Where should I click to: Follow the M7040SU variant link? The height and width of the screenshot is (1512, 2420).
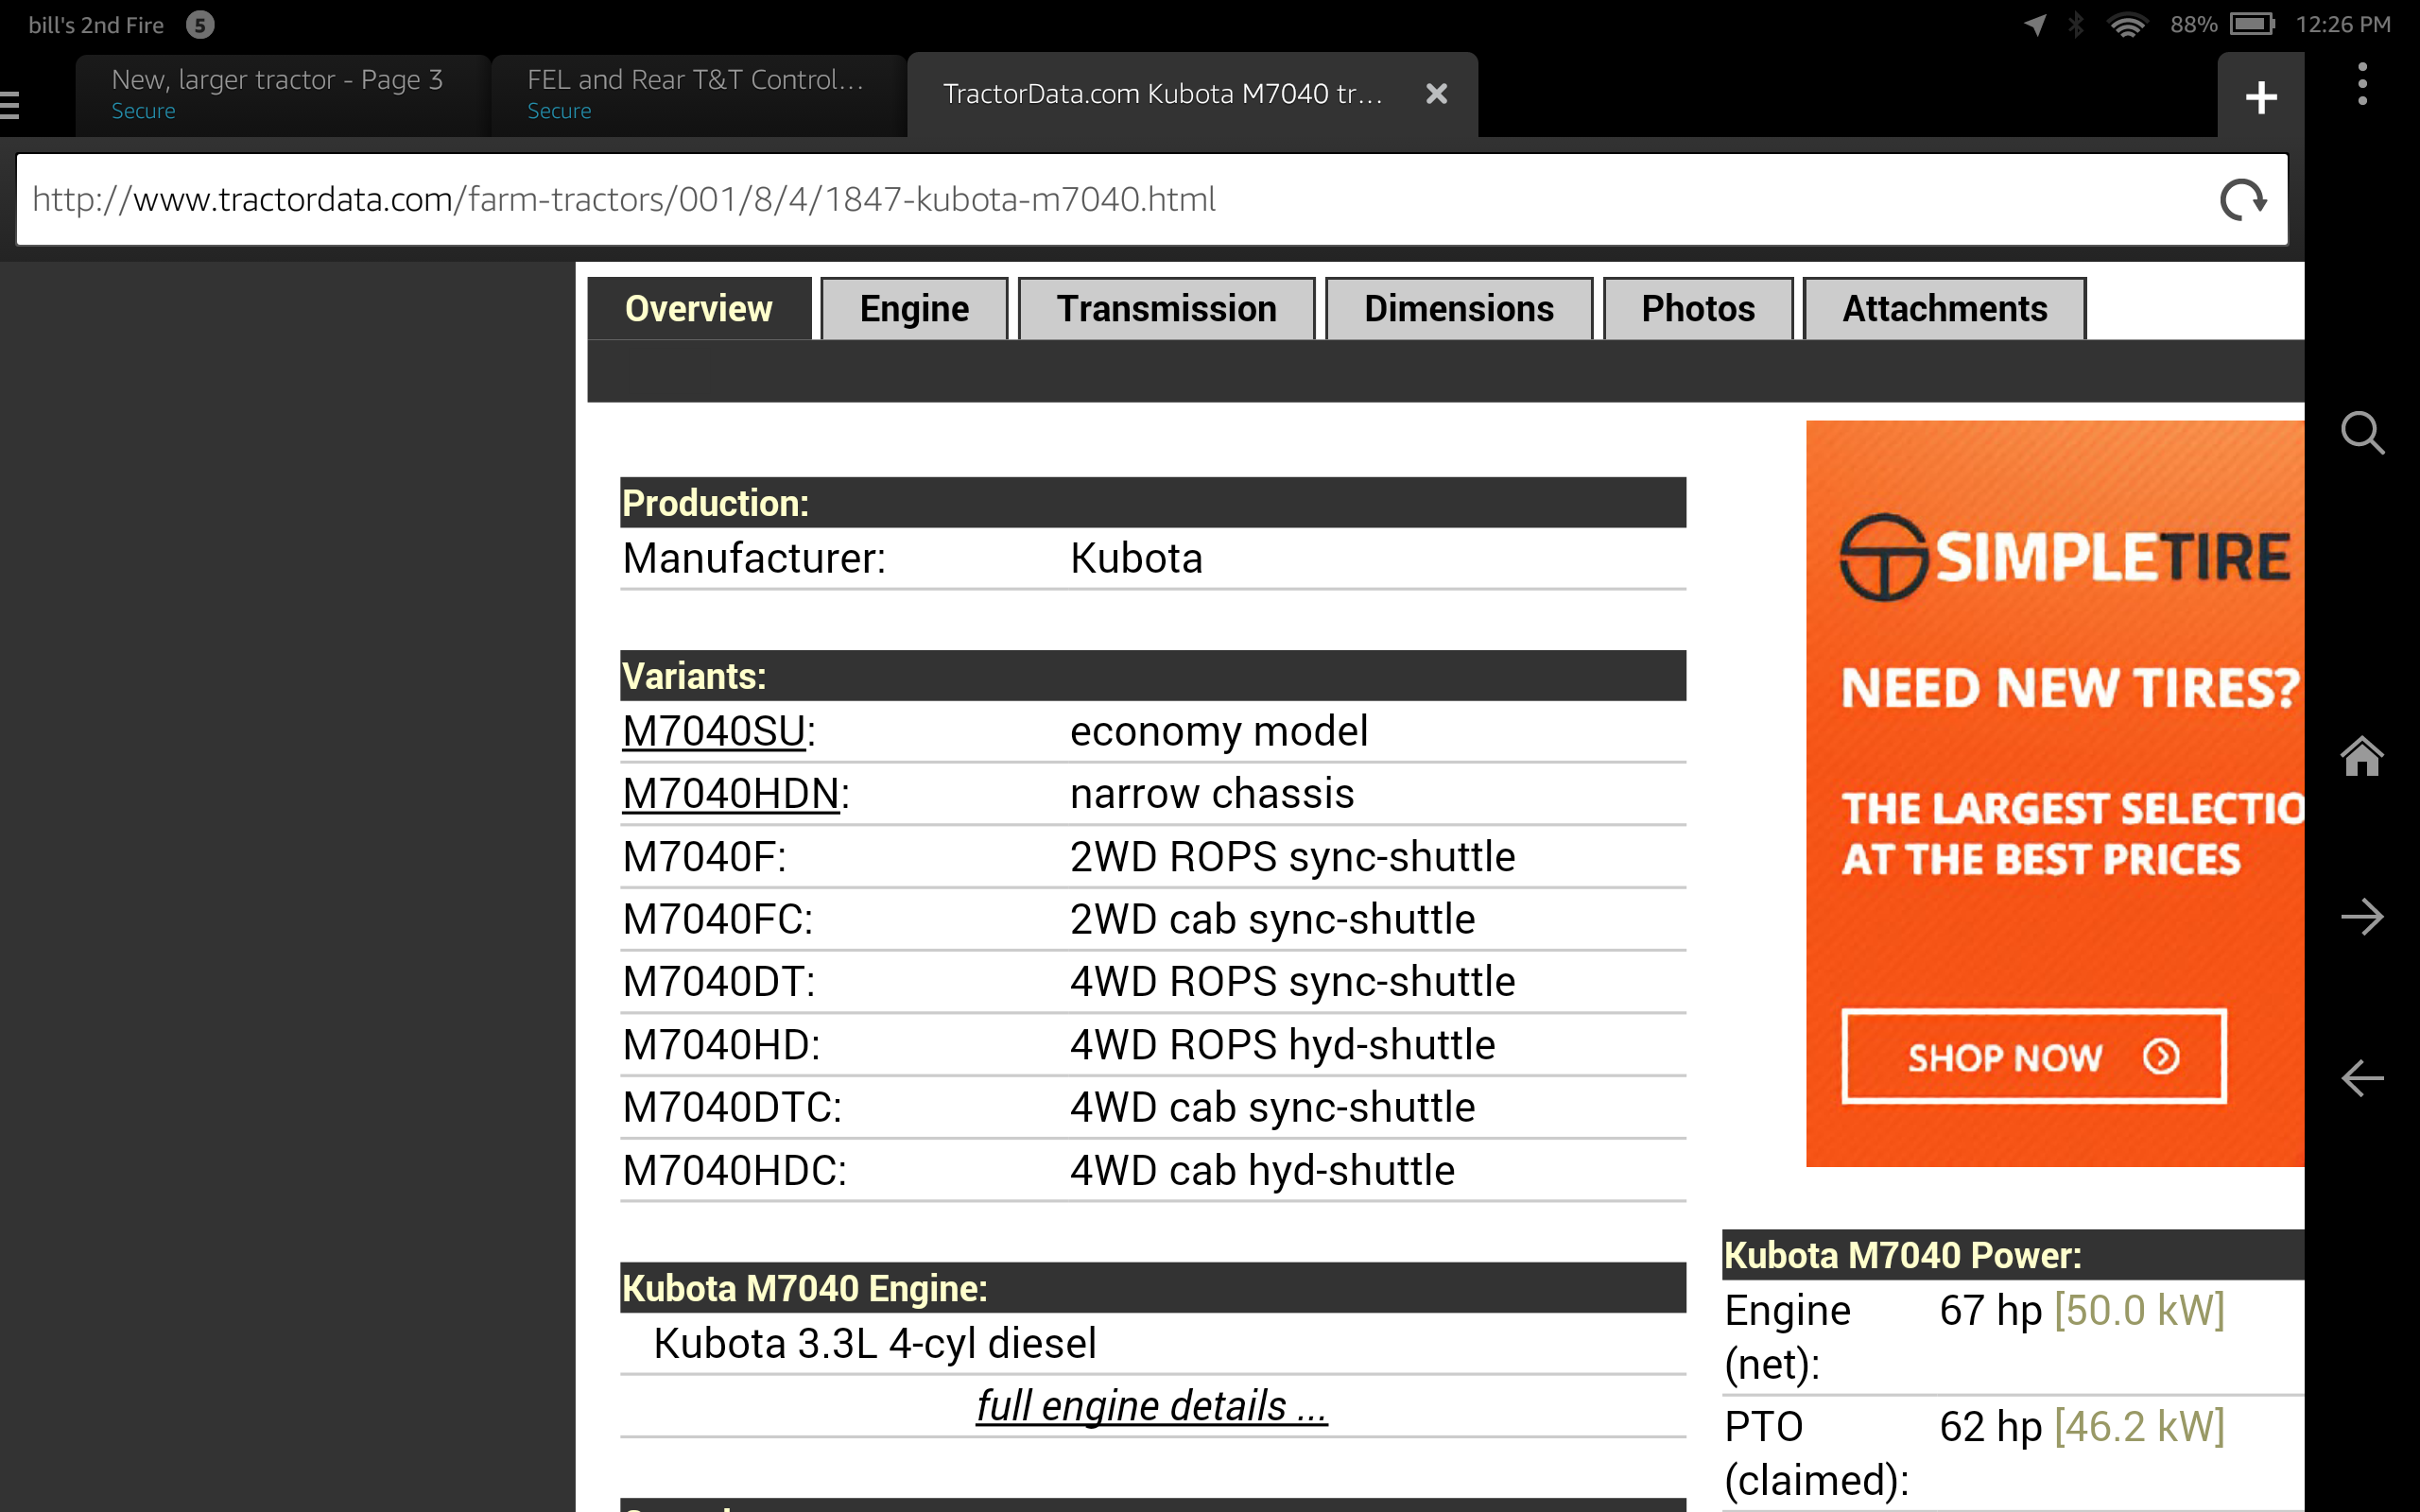tap(714, 731)
